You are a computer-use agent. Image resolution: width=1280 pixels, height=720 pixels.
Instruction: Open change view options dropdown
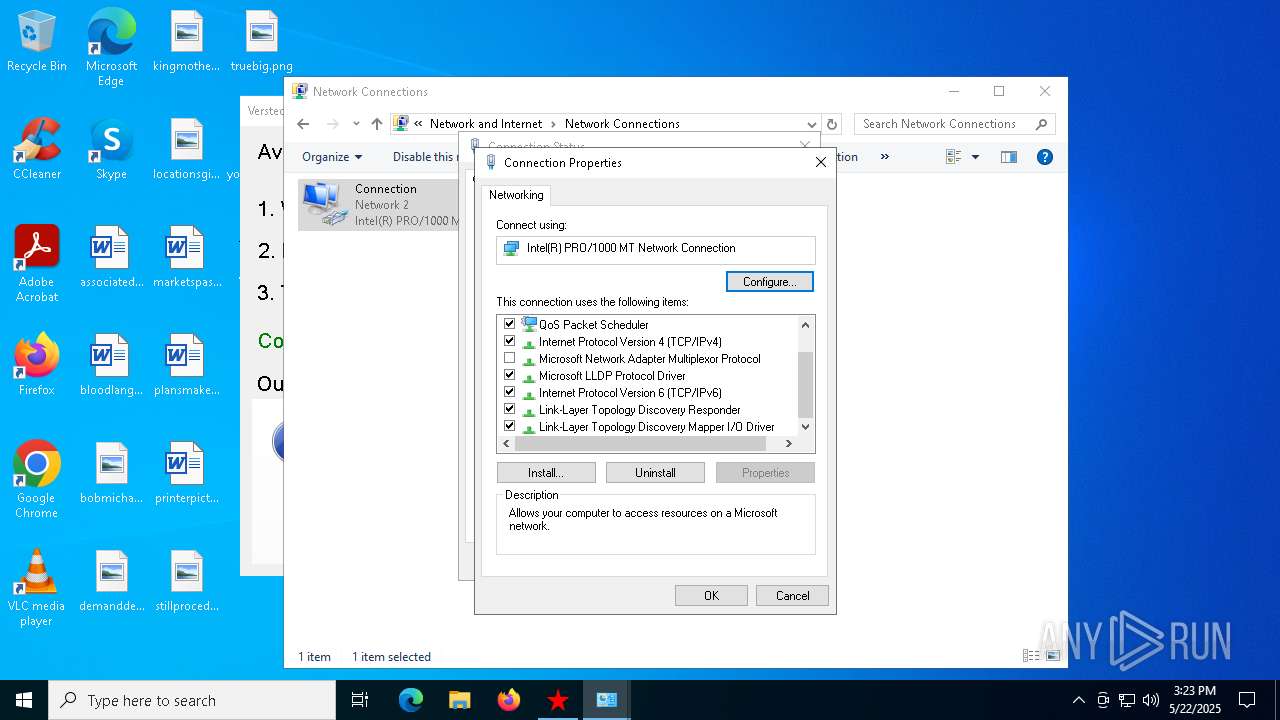(x=975, y=157)
